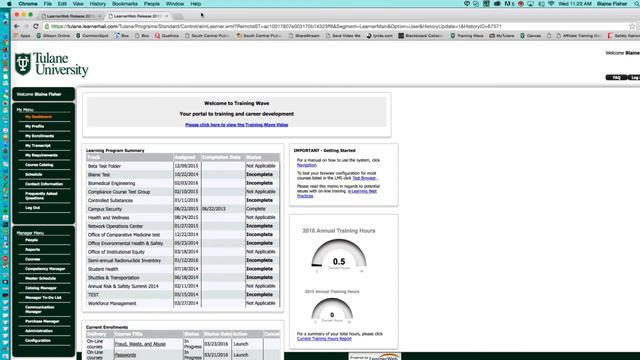Open the Canvas bookmark
This screenshot has width=640, height=360.
pyautogui.click(x=530, y=36)
